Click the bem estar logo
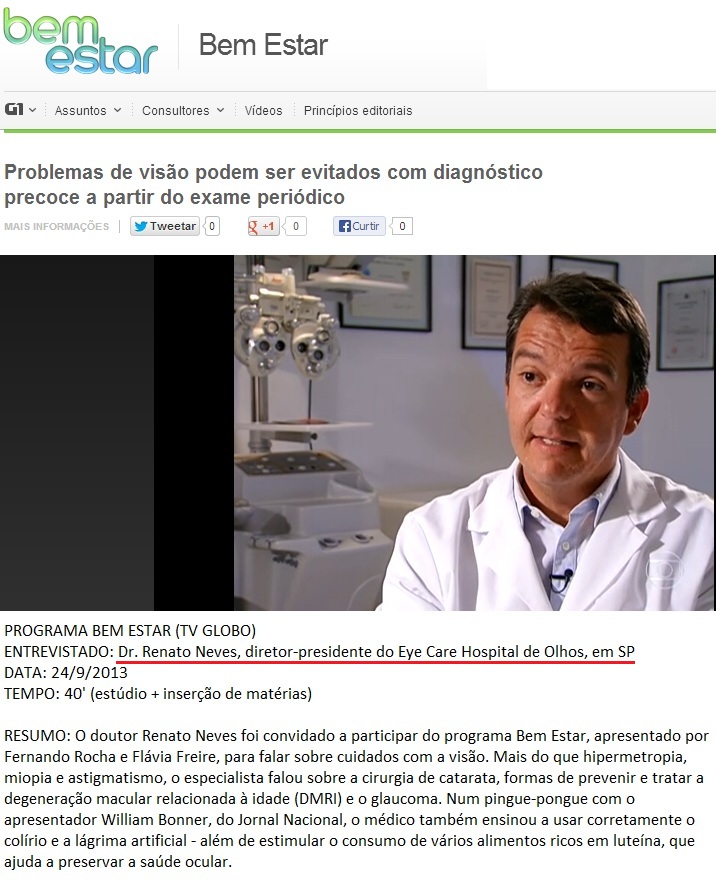 80,41
